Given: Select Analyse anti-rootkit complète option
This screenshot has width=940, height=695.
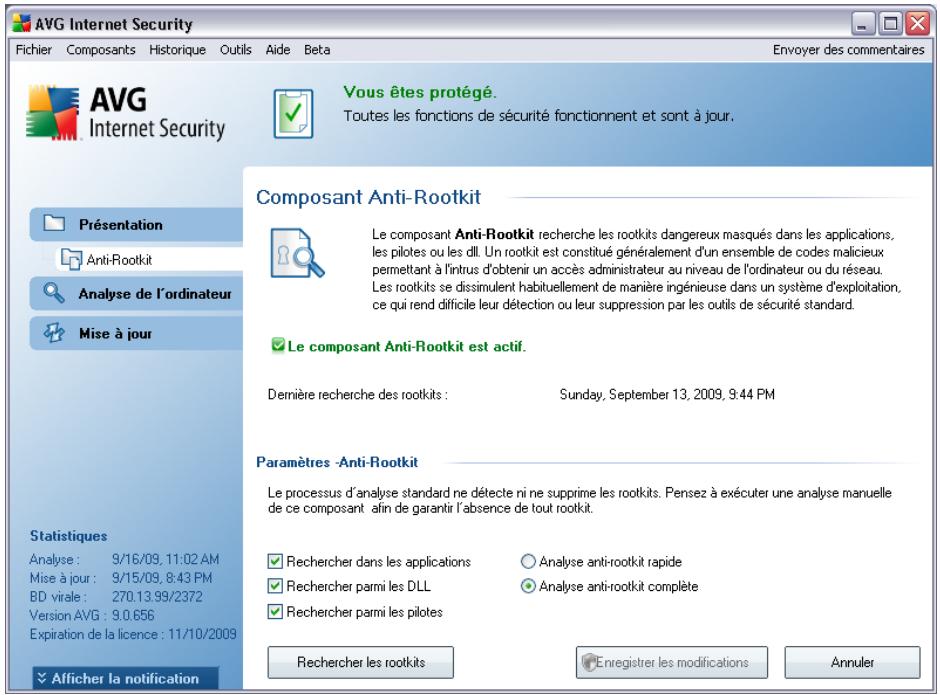Looking at the screenshot, I should (x=528, y=586).
